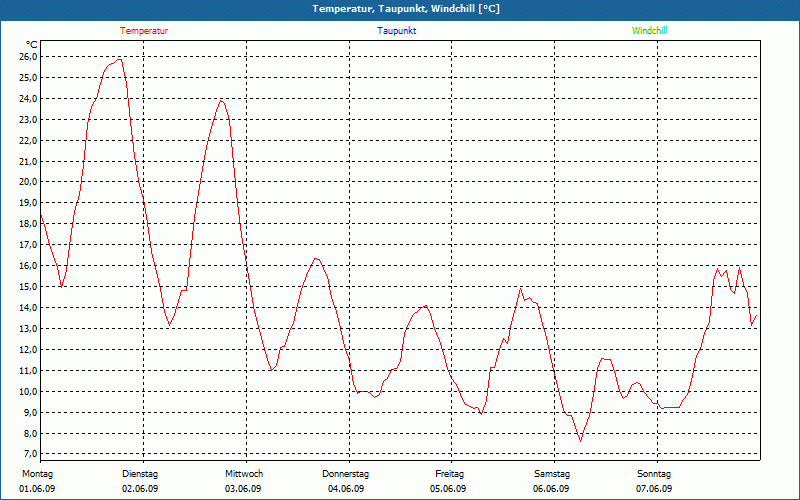This screenshot has height=500, width=800.
Task: Click the 17,0 y-axis value
Action: coord(29,244)
